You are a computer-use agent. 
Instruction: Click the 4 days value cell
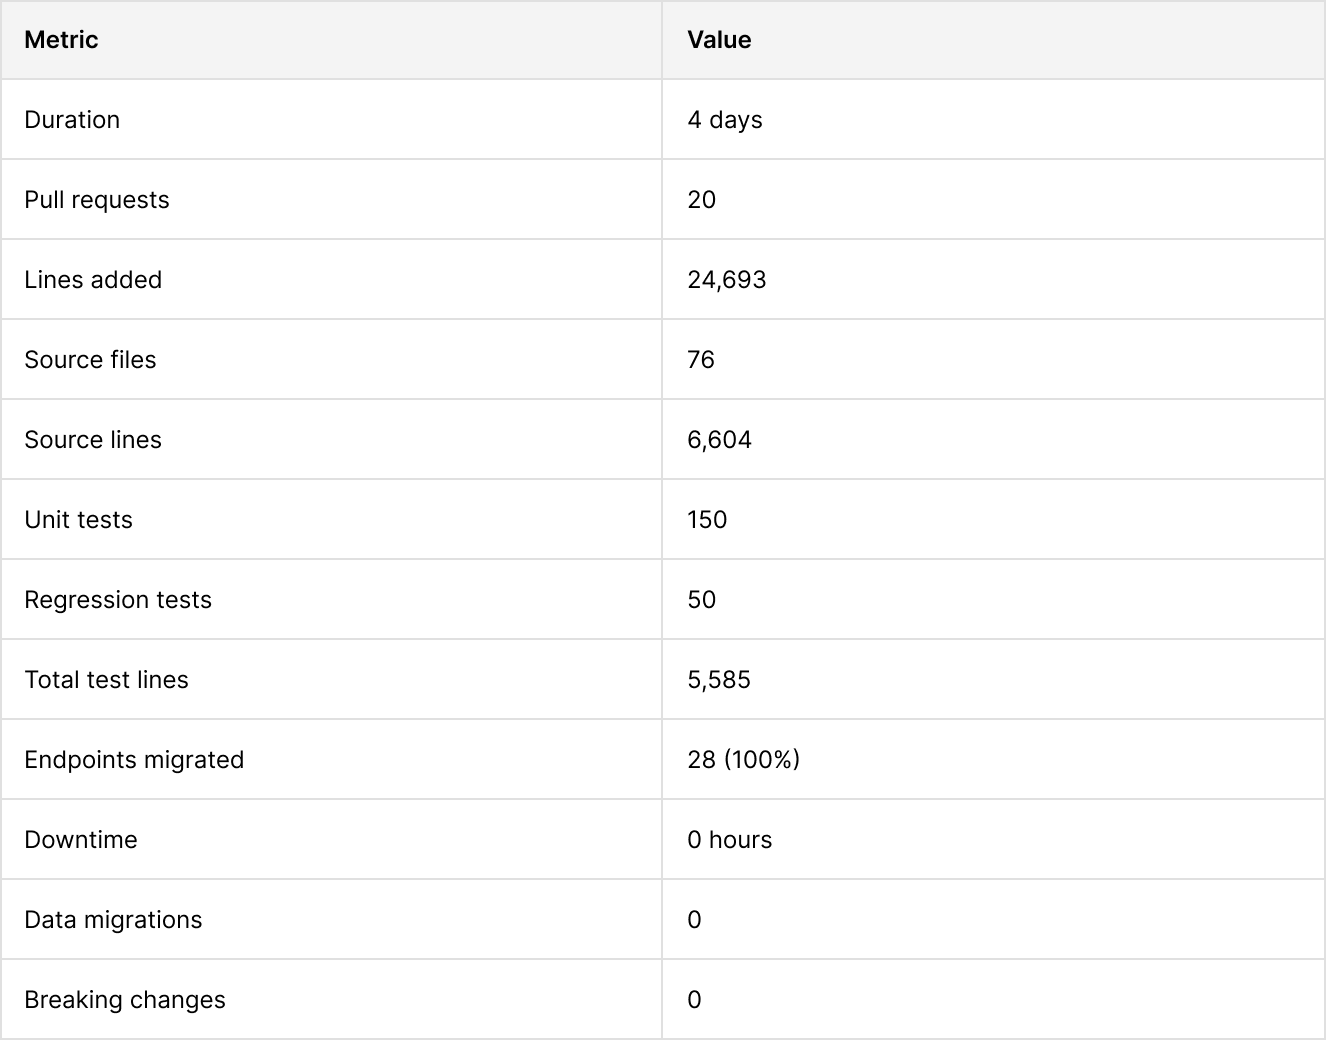click(x=725, y=120)
